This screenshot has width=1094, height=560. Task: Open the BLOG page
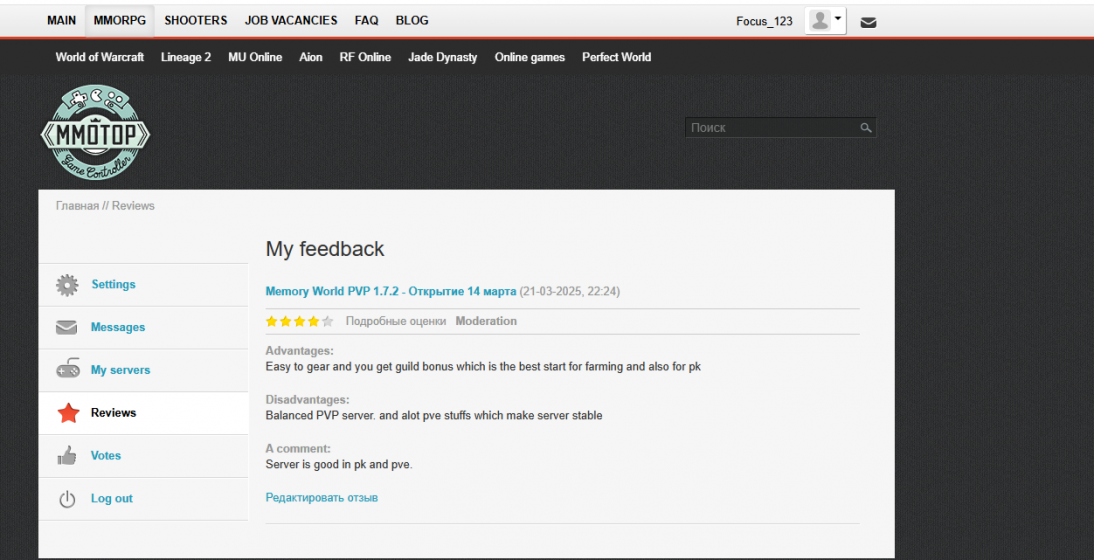point(412,21)
